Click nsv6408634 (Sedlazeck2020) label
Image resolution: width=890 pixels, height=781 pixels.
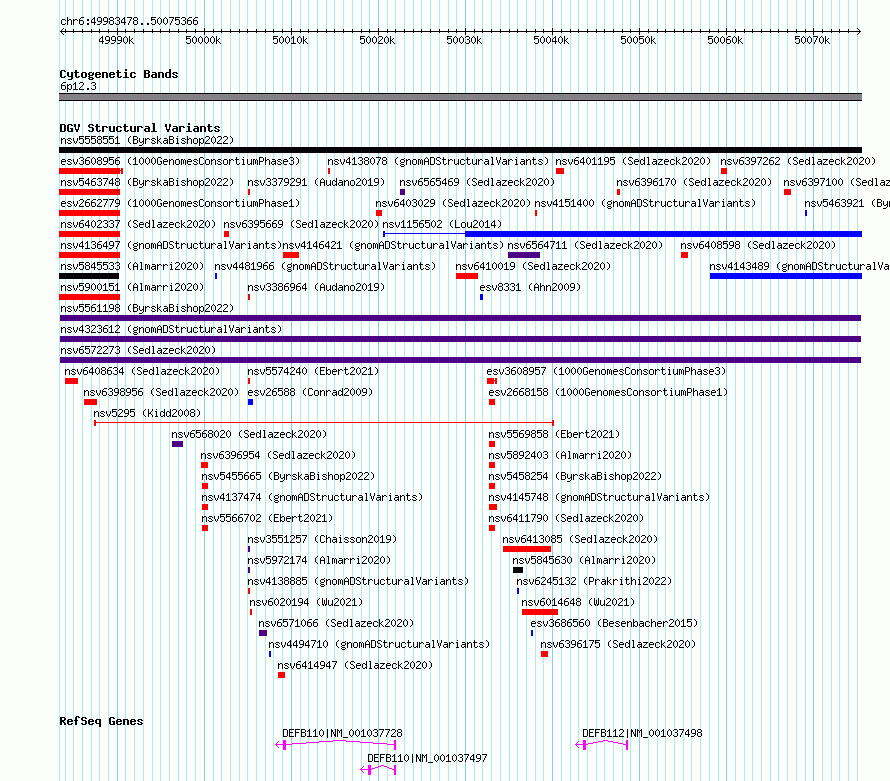pyautogui.click(x=142, y=371)
